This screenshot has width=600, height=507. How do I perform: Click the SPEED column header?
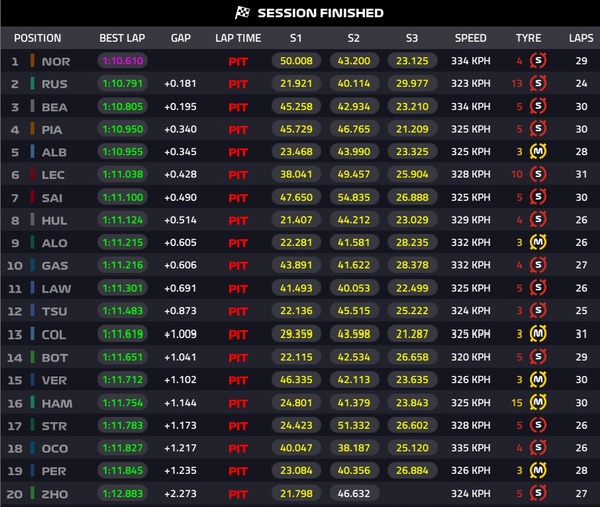tap(471, 38)
